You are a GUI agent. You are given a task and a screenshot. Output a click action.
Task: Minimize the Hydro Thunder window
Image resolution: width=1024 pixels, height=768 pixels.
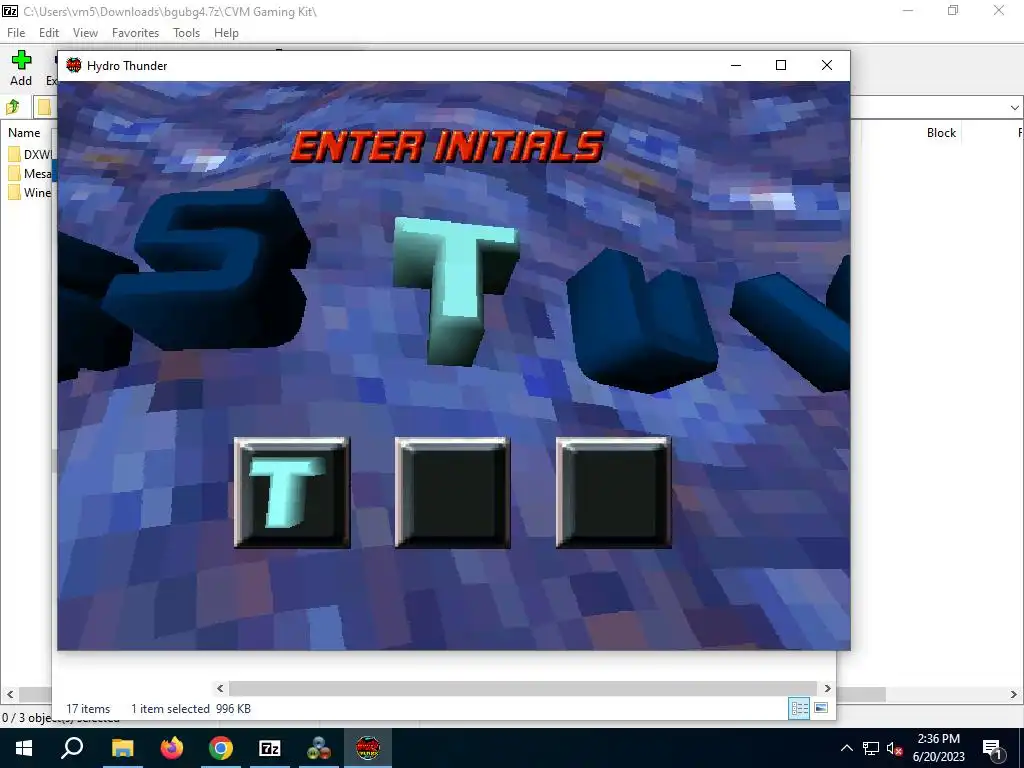[735, 65]
